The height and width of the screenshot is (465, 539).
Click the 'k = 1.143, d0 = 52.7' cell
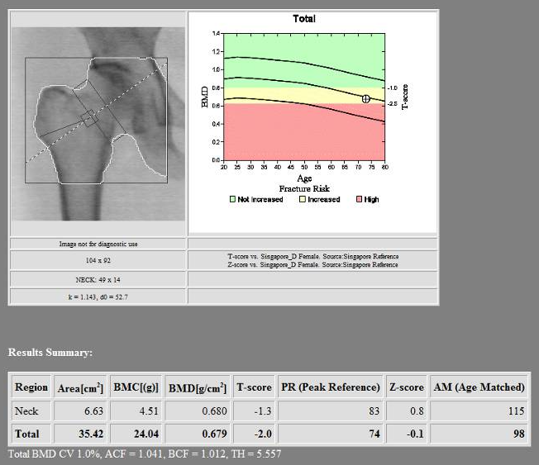[98, 297]
